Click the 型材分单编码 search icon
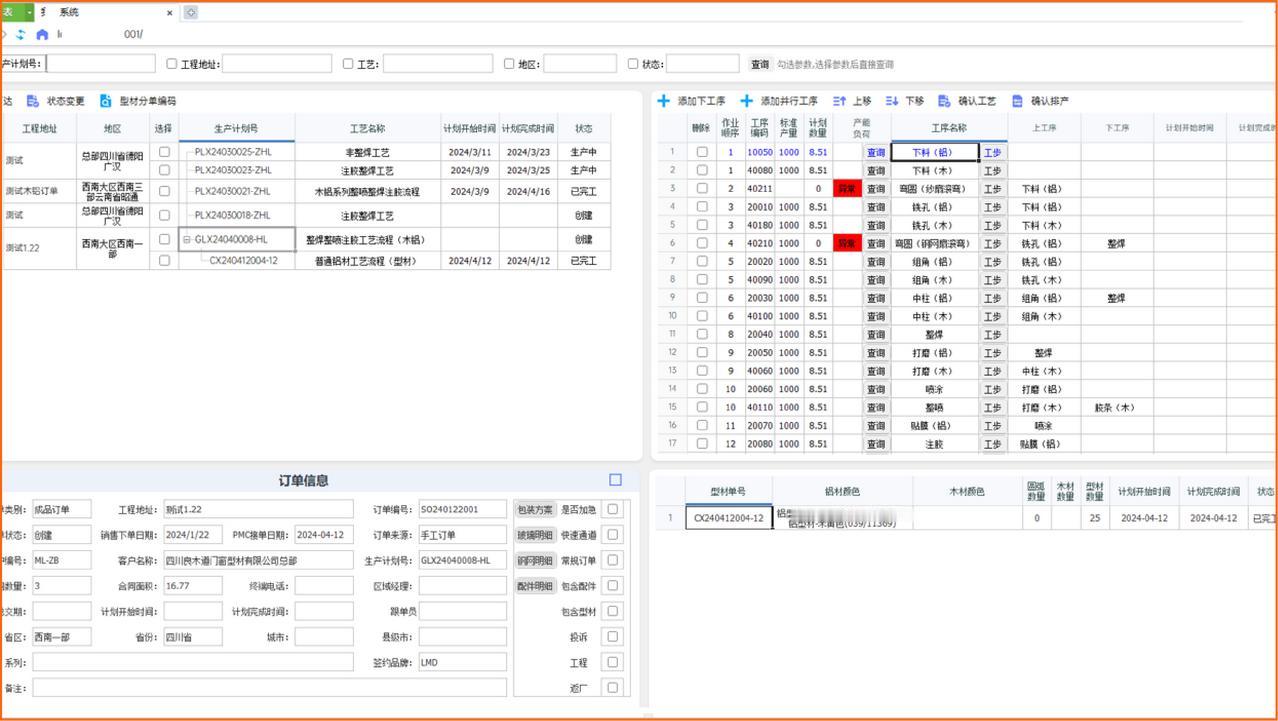Viewport: 1278px width, 721px height. click(105, 101)
